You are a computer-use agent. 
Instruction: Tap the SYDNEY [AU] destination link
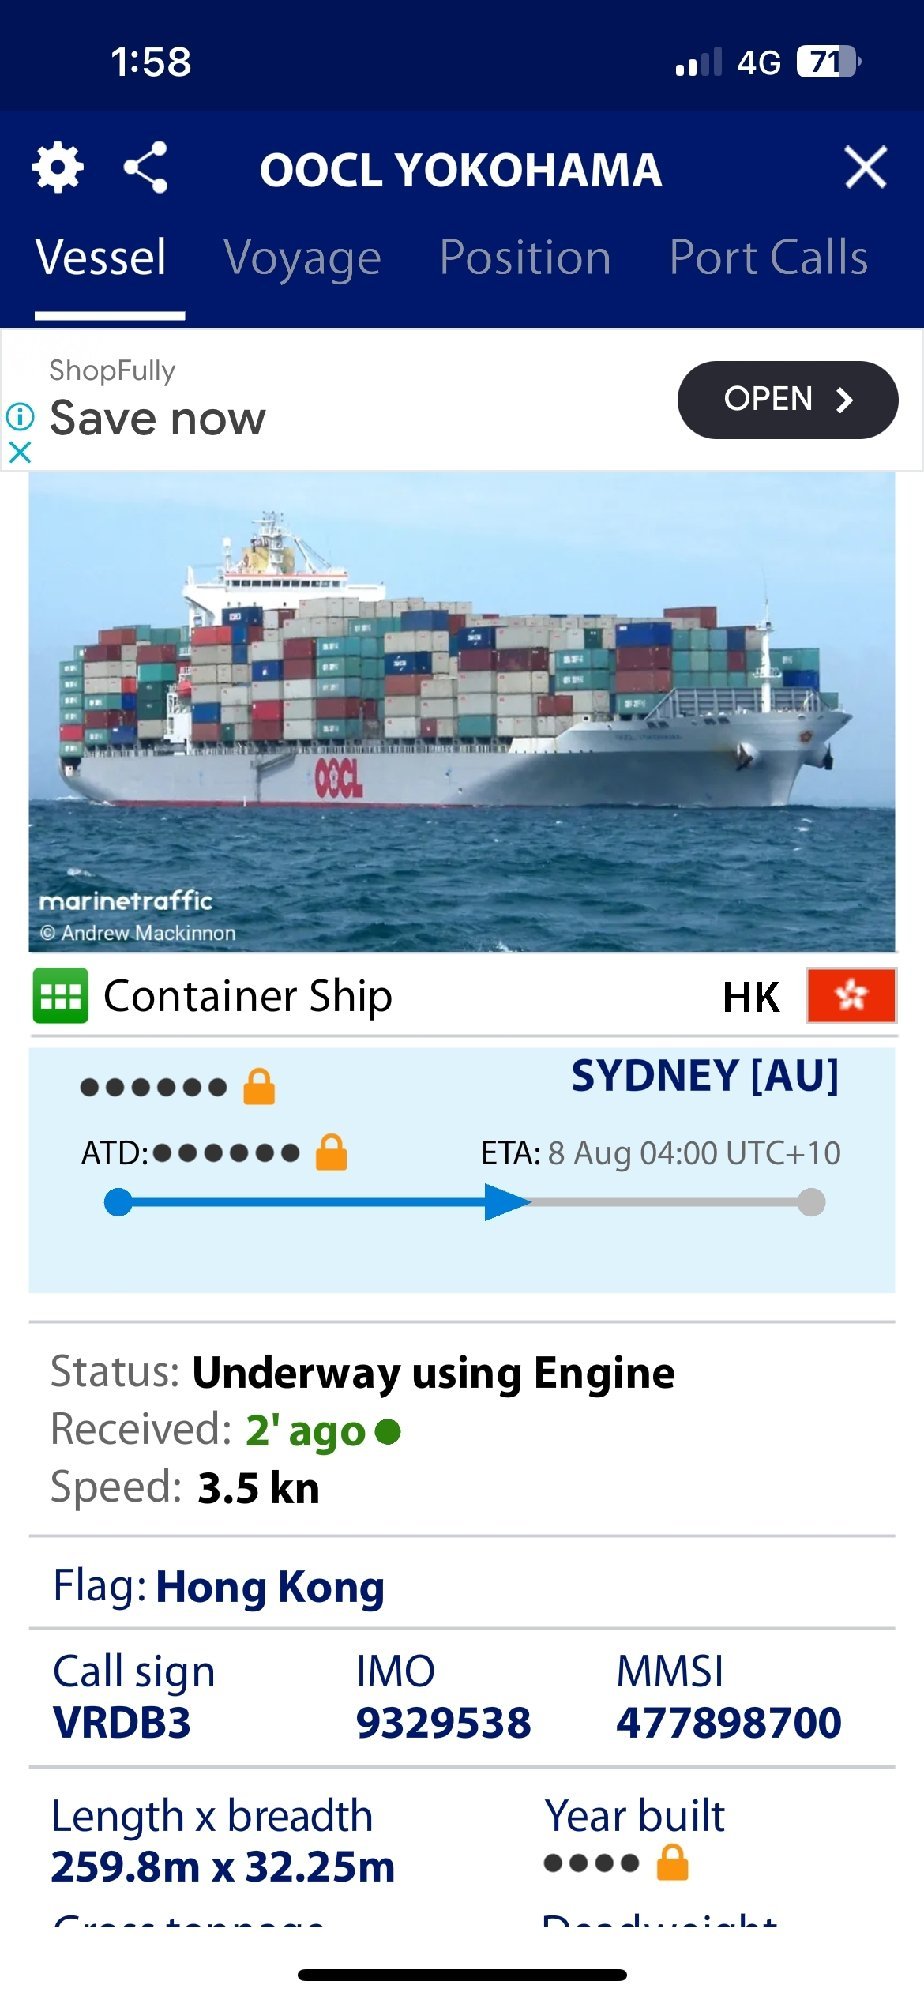coord(705,1076)
